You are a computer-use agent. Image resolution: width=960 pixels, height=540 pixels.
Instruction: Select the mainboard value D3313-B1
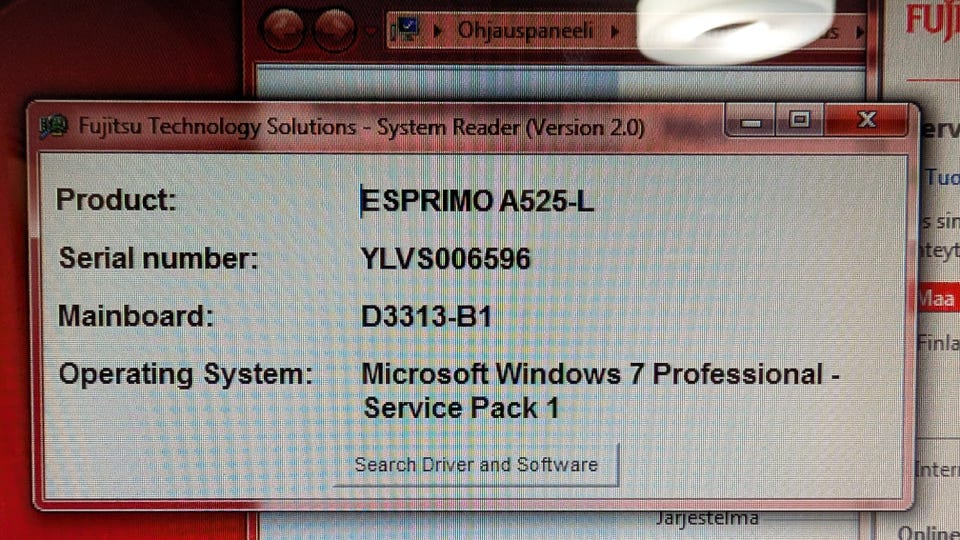coord(427,317)
